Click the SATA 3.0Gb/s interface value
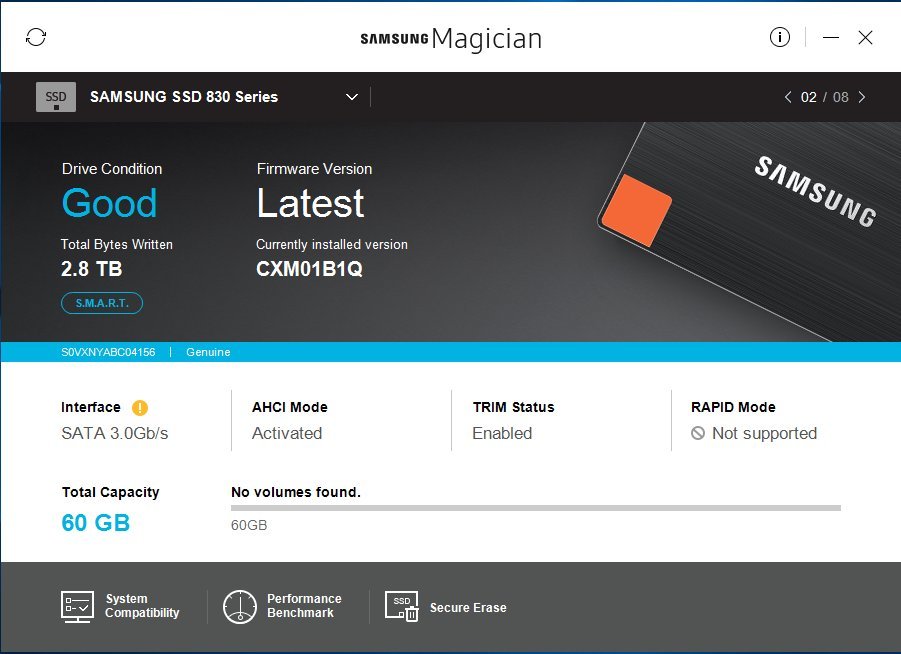901x654 pixels. click(x=114, y=433)
